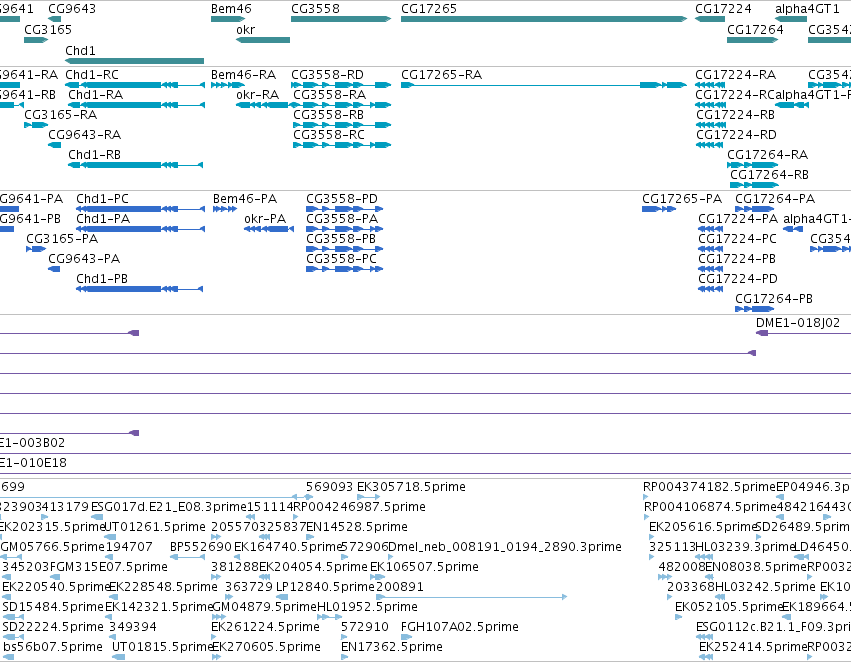851x662 pixels.
Task: Open the CG9643-RA transcript label
Action: [85, 135]
